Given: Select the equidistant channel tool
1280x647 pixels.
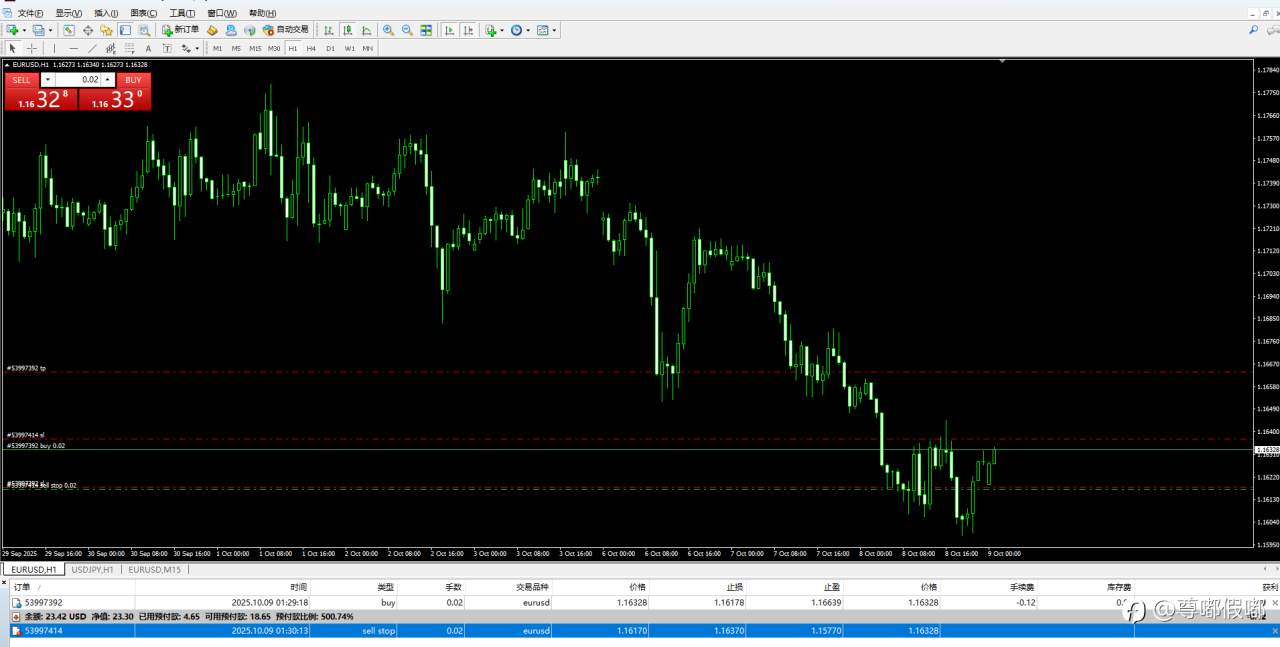Looking at the screenshot, I should pyautogui.click(x=110, y=48).
